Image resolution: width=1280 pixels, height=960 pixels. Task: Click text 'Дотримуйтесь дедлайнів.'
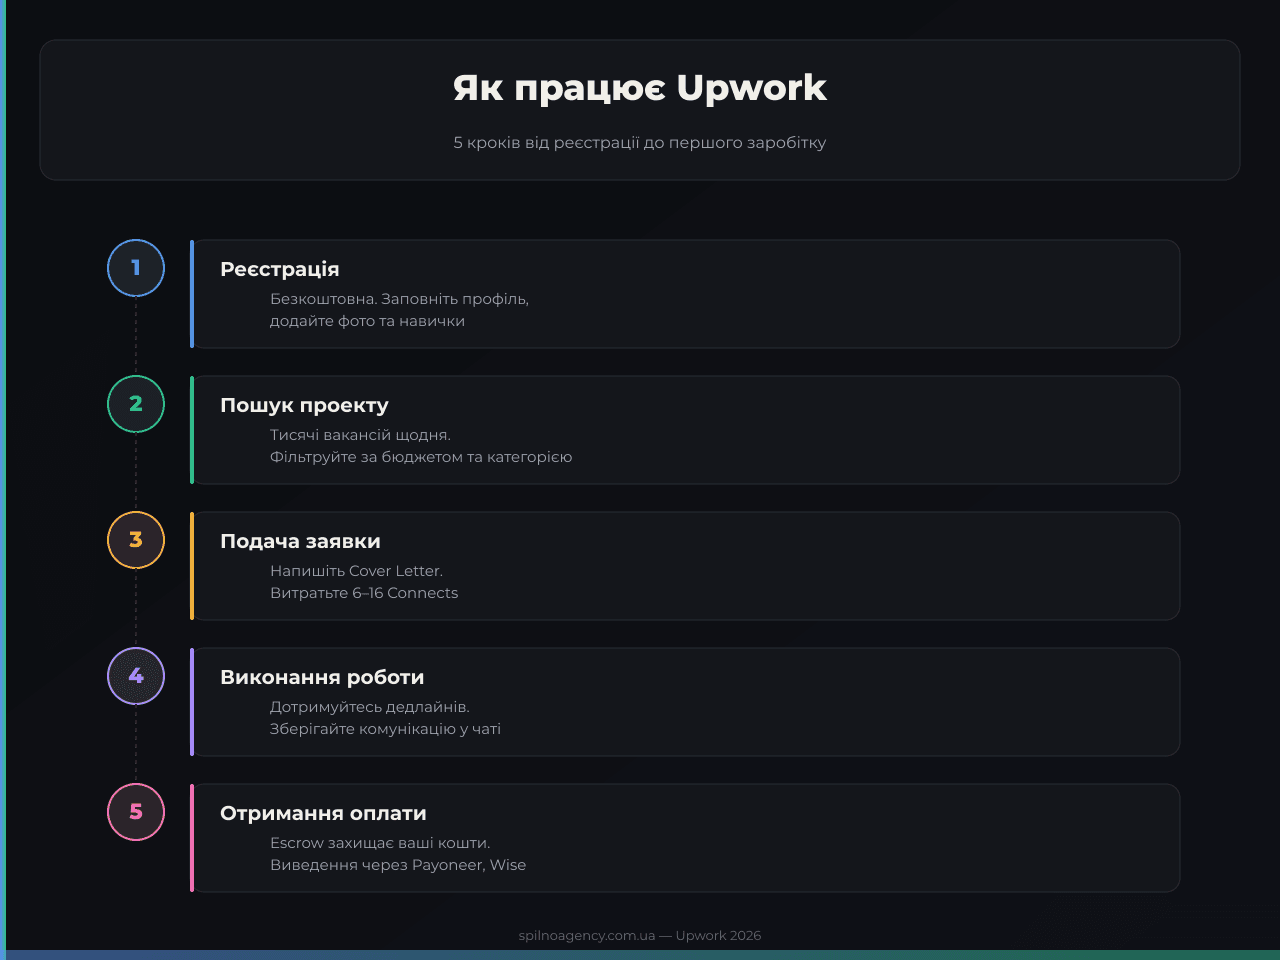click(x=370, y=707)
